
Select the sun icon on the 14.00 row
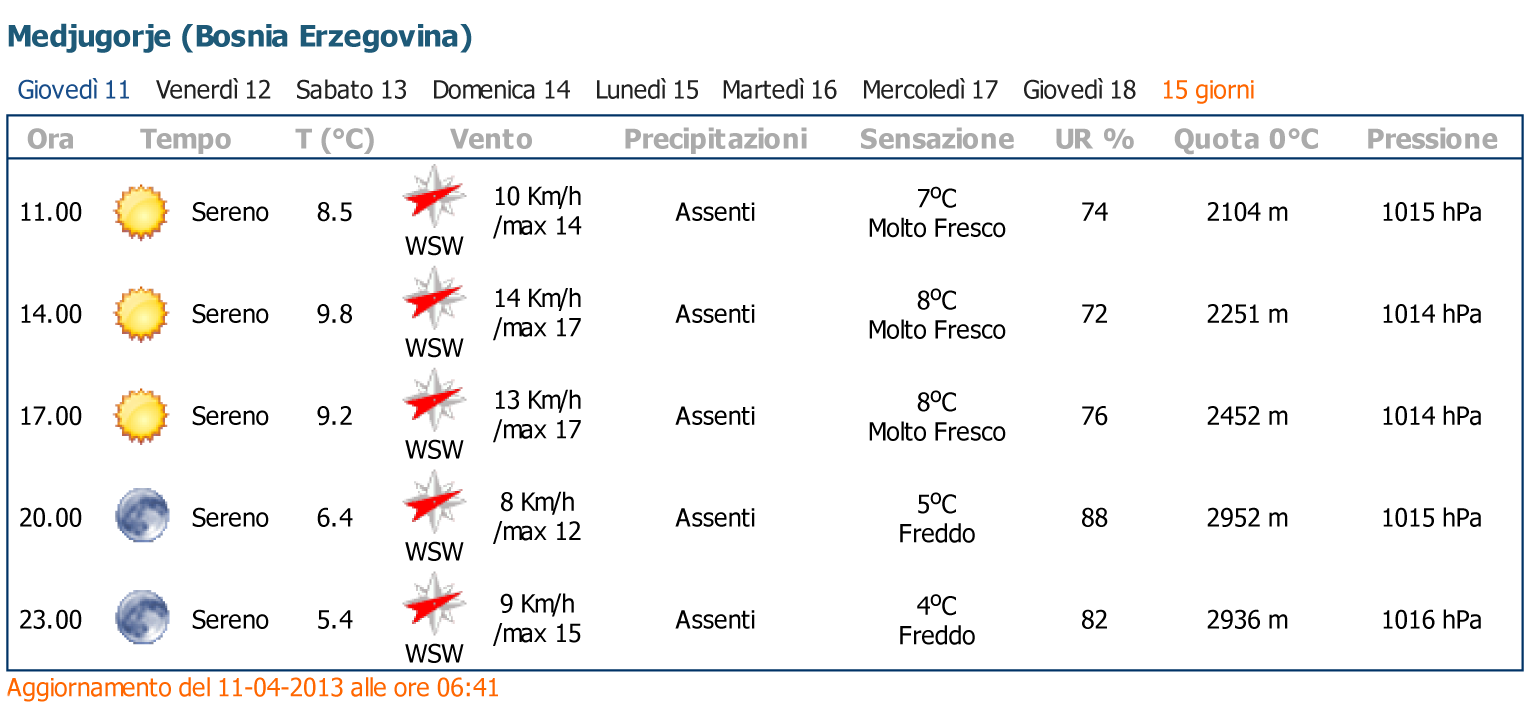click(x=141, y=313)
